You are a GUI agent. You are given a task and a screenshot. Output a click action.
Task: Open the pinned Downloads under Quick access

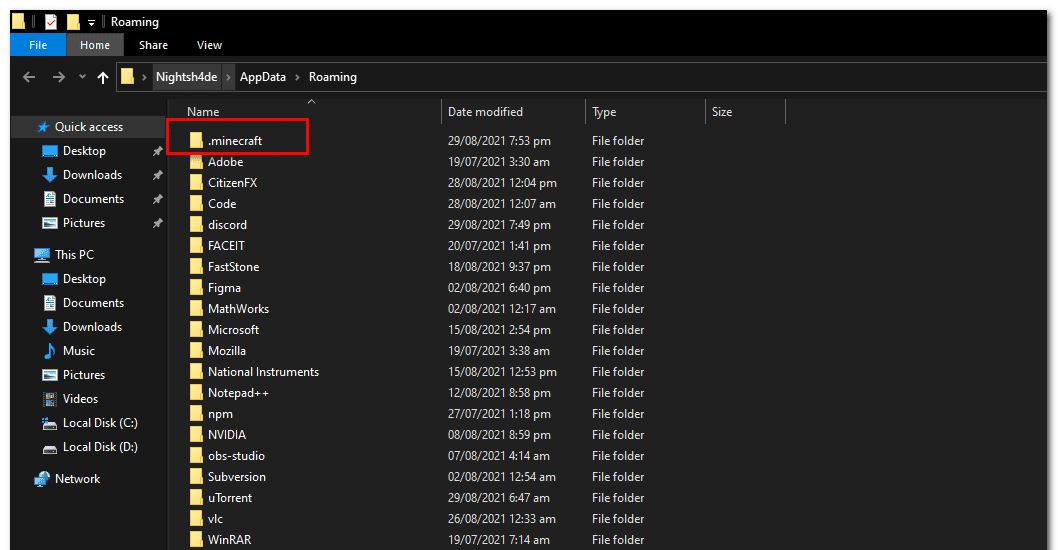point(92,175)
